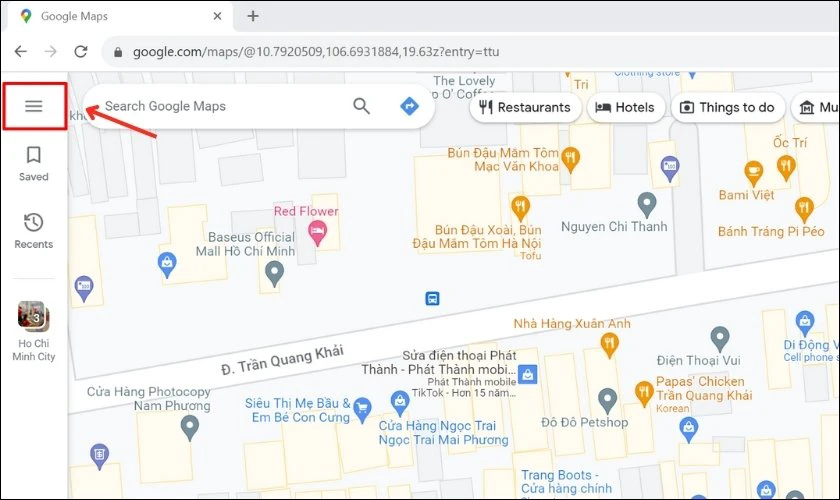Filter by Restaurants chip
This screenshot has width=840, height=500.
525,107
